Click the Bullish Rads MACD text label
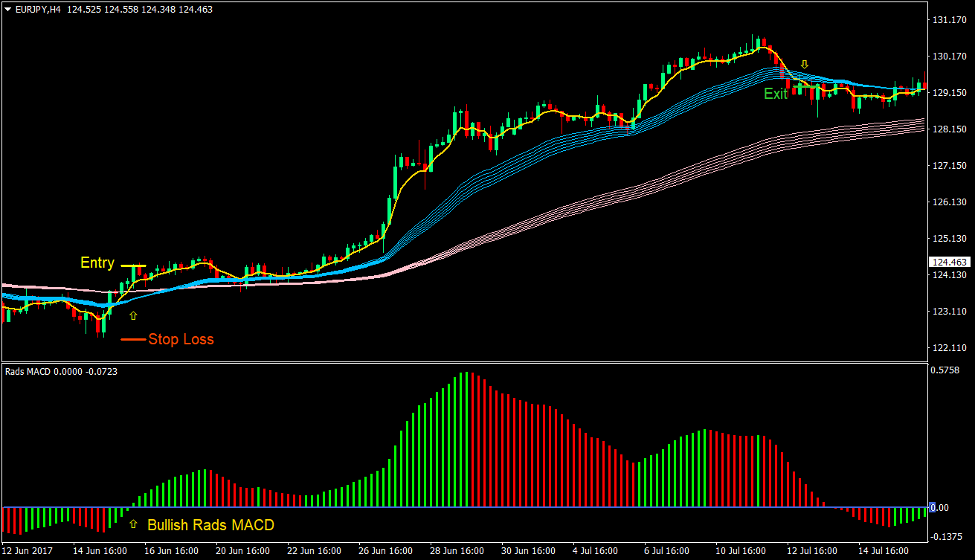 [211, 525]
